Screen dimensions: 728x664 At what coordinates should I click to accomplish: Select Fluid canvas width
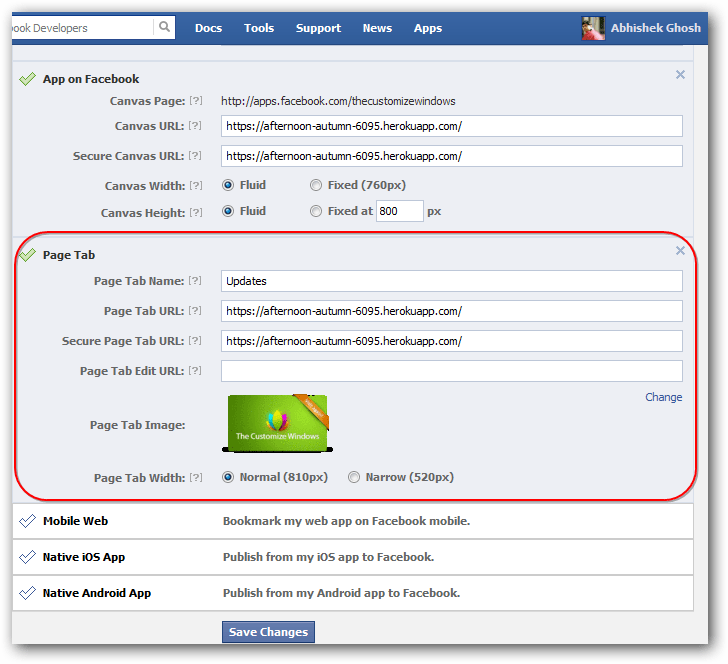coord(228,185)
